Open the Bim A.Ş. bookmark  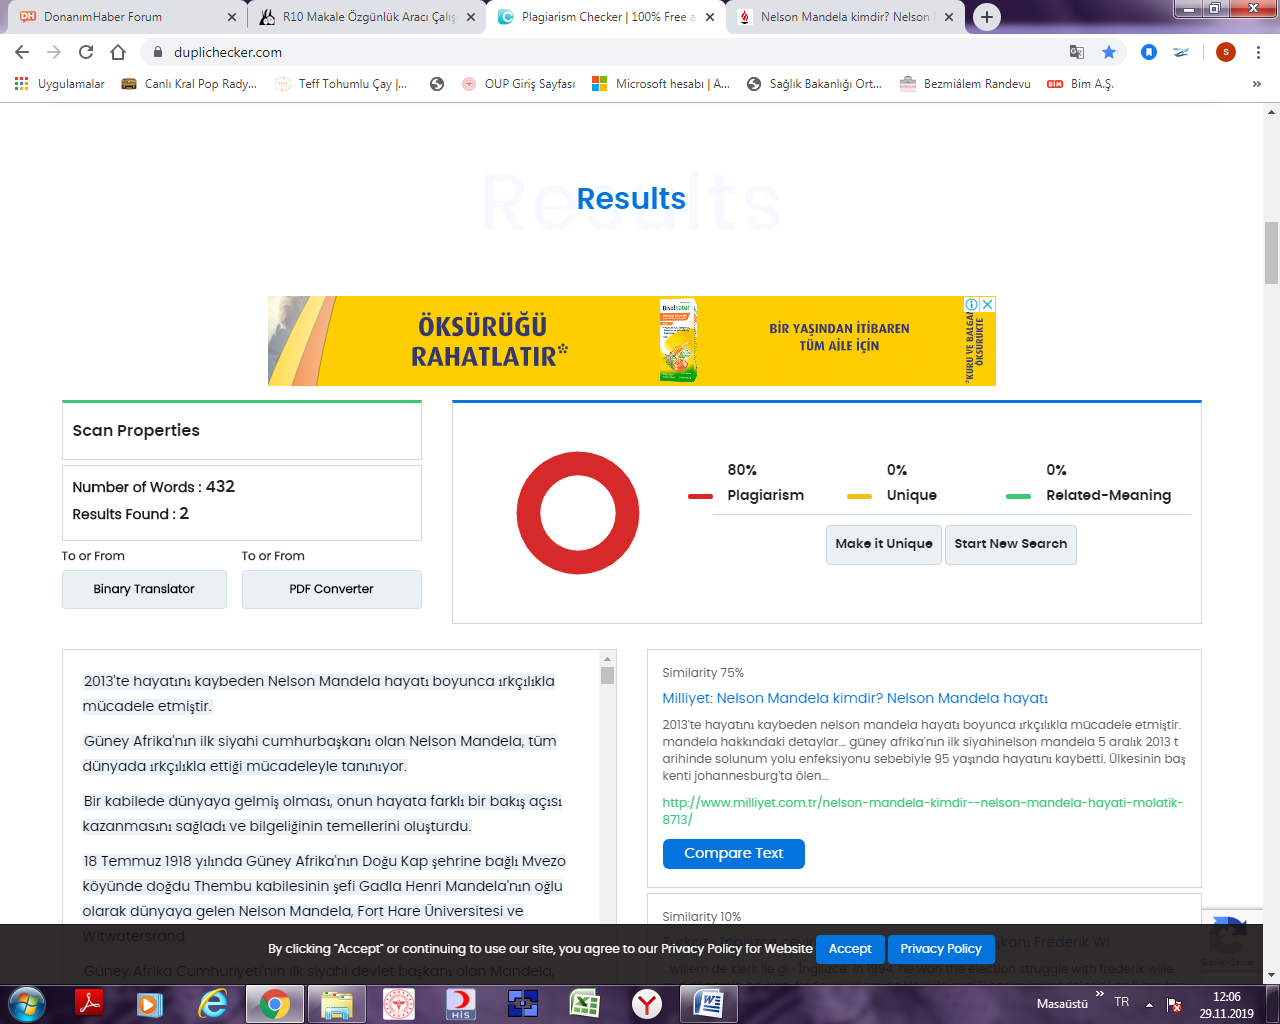pyautogui.click(x=1080, y=84)
